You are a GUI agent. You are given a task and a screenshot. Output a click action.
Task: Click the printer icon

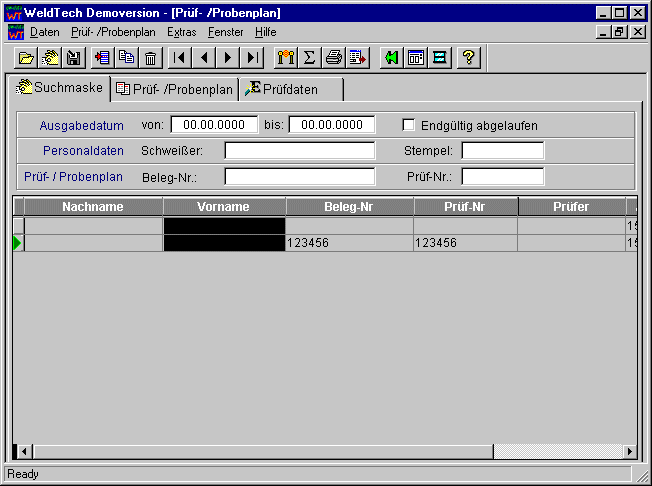pyautogui.click(x=334, y=58)
